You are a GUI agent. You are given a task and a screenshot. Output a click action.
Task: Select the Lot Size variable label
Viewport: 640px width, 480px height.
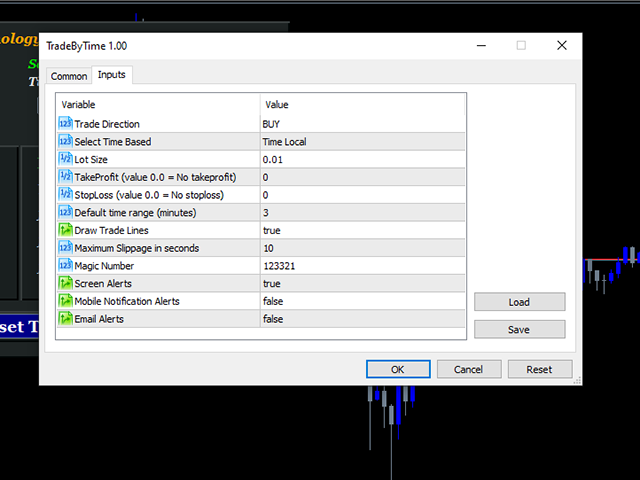point(91,160)
